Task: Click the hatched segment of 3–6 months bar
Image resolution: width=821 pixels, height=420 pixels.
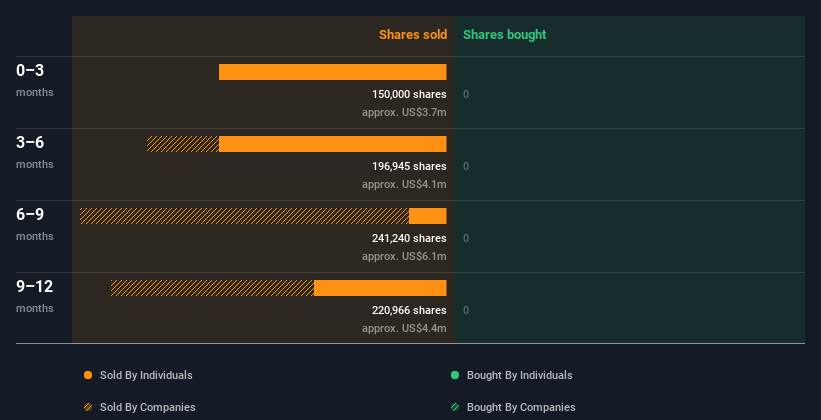Action: [183, 144]
